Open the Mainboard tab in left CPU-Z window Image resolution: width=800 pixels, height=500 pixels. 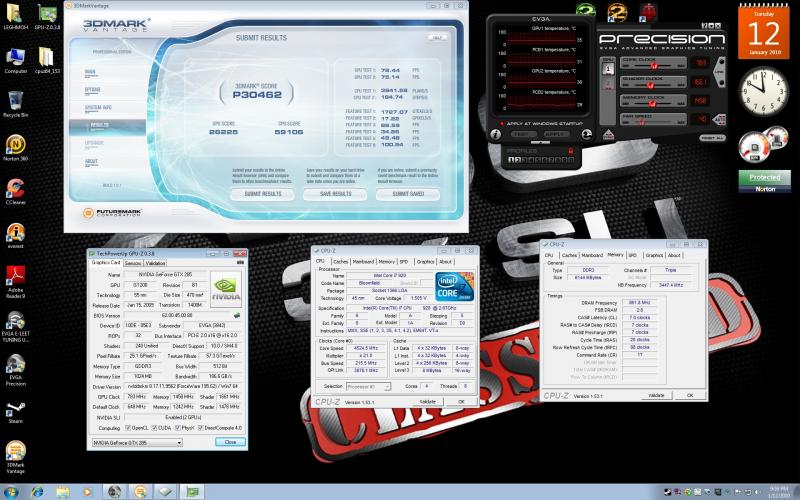click(x=363, y=262)
